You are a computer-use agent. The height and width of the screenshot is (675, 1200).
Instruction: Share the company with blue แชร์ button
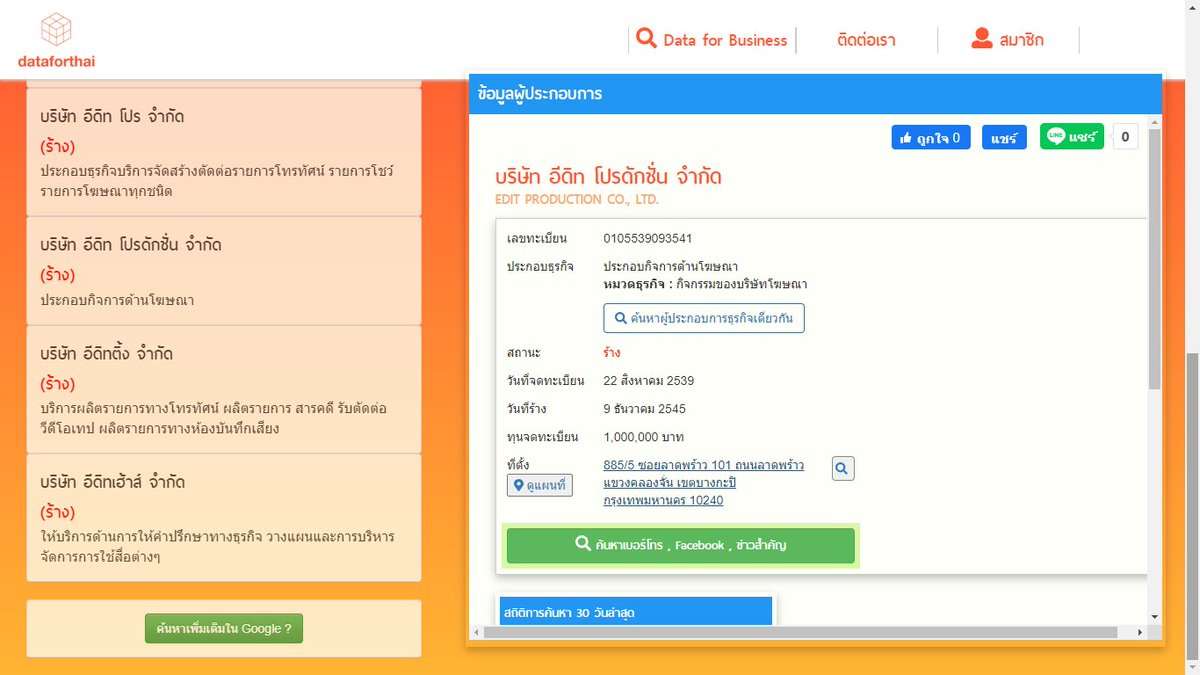point(1004,138)
